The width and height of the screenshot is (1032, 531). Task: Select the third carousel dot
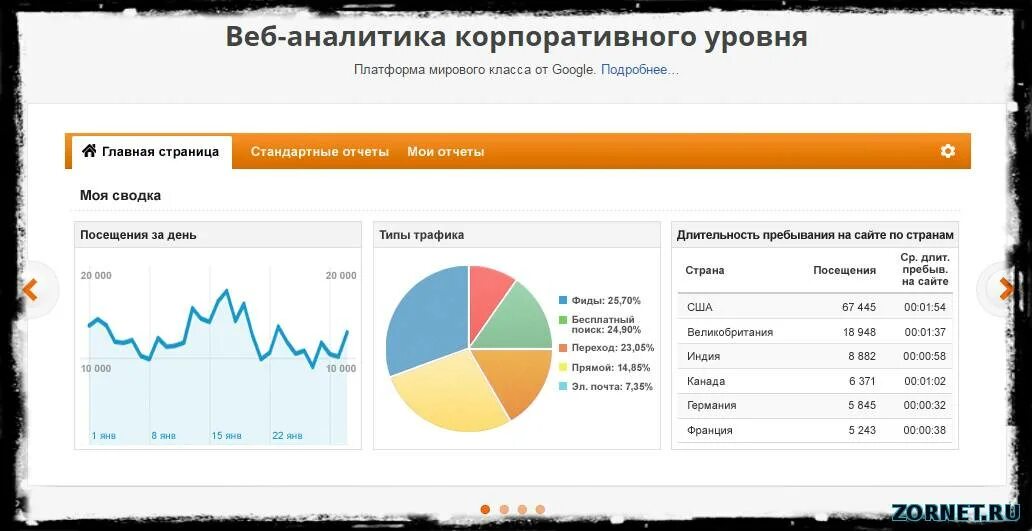[x=522, y=509]
